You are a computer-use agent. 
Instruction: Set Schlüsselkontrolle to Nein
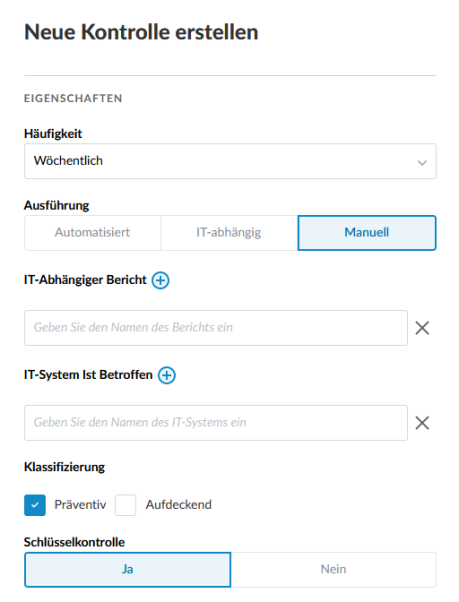pos(334,569)
